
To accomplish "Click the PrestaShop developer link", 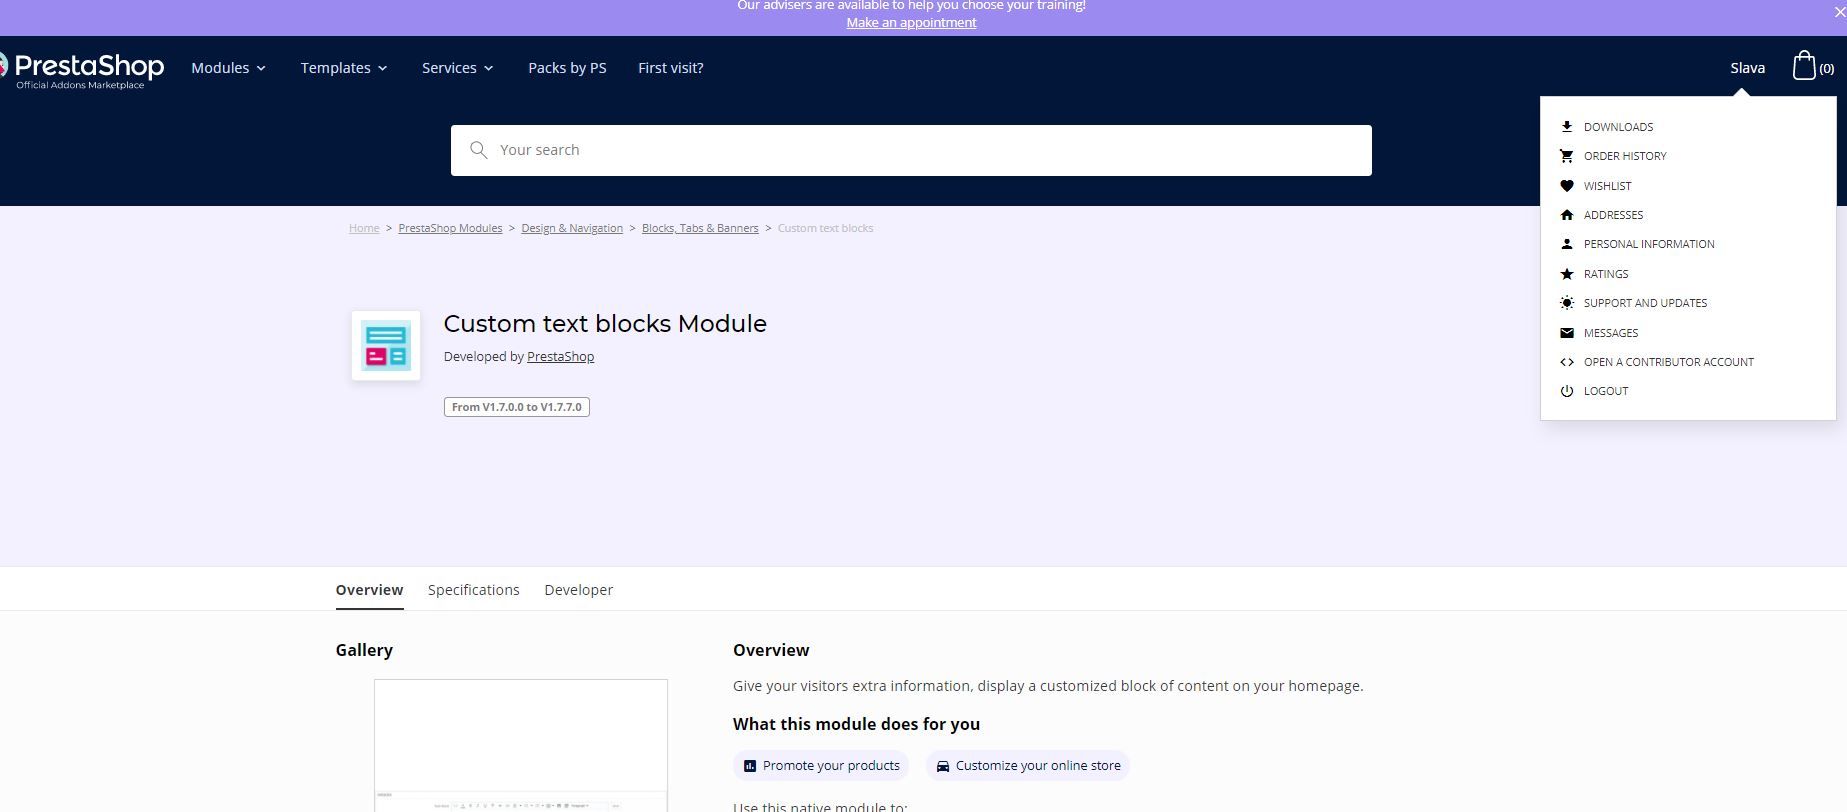I will [560, 357].
